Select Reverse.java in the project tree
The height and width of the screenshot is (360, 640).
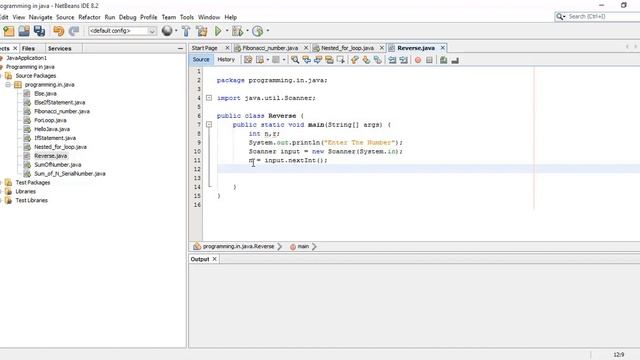51,156
